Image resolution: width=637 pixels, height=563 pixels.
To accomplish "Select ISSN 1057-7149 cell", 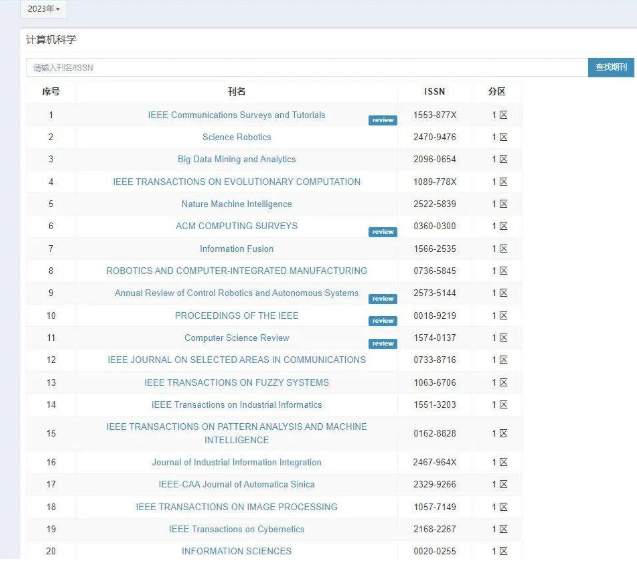I will 435,507.
